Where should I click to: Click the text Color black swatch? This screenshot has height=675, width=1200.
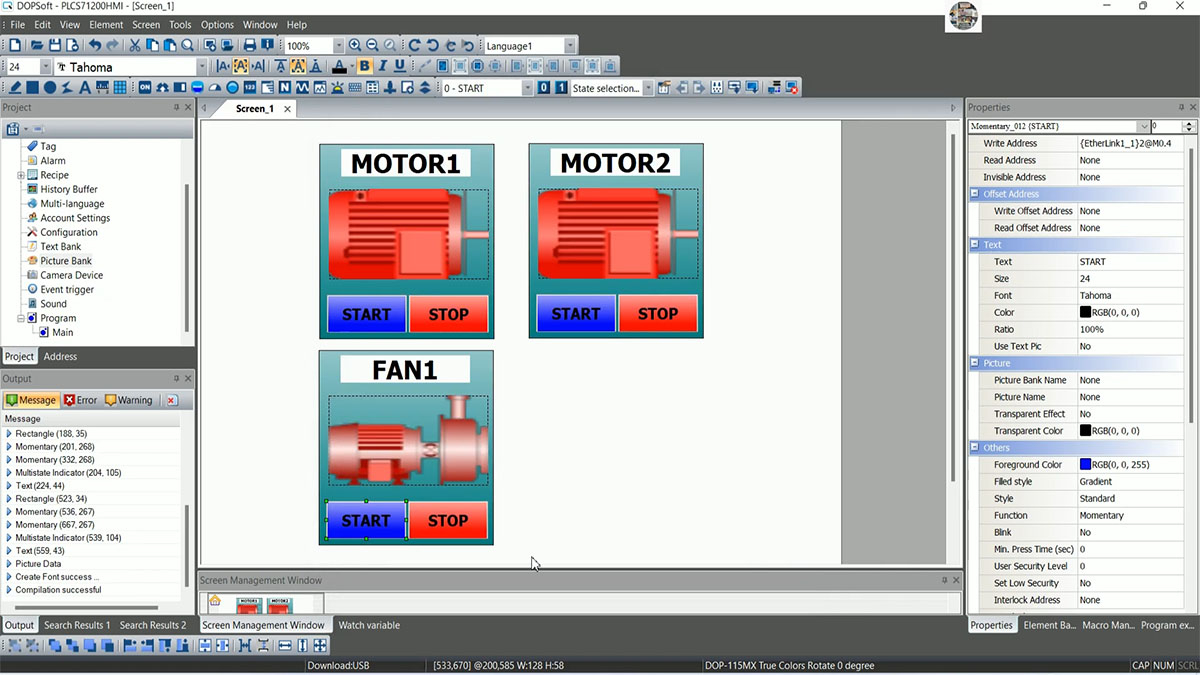point(1085,313)
